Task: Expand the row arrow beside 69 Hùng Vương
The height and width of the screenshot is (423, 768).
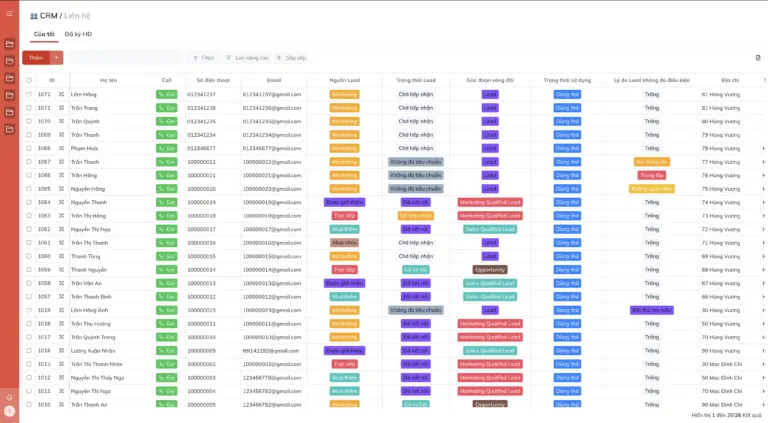Action: coord(763,256)
